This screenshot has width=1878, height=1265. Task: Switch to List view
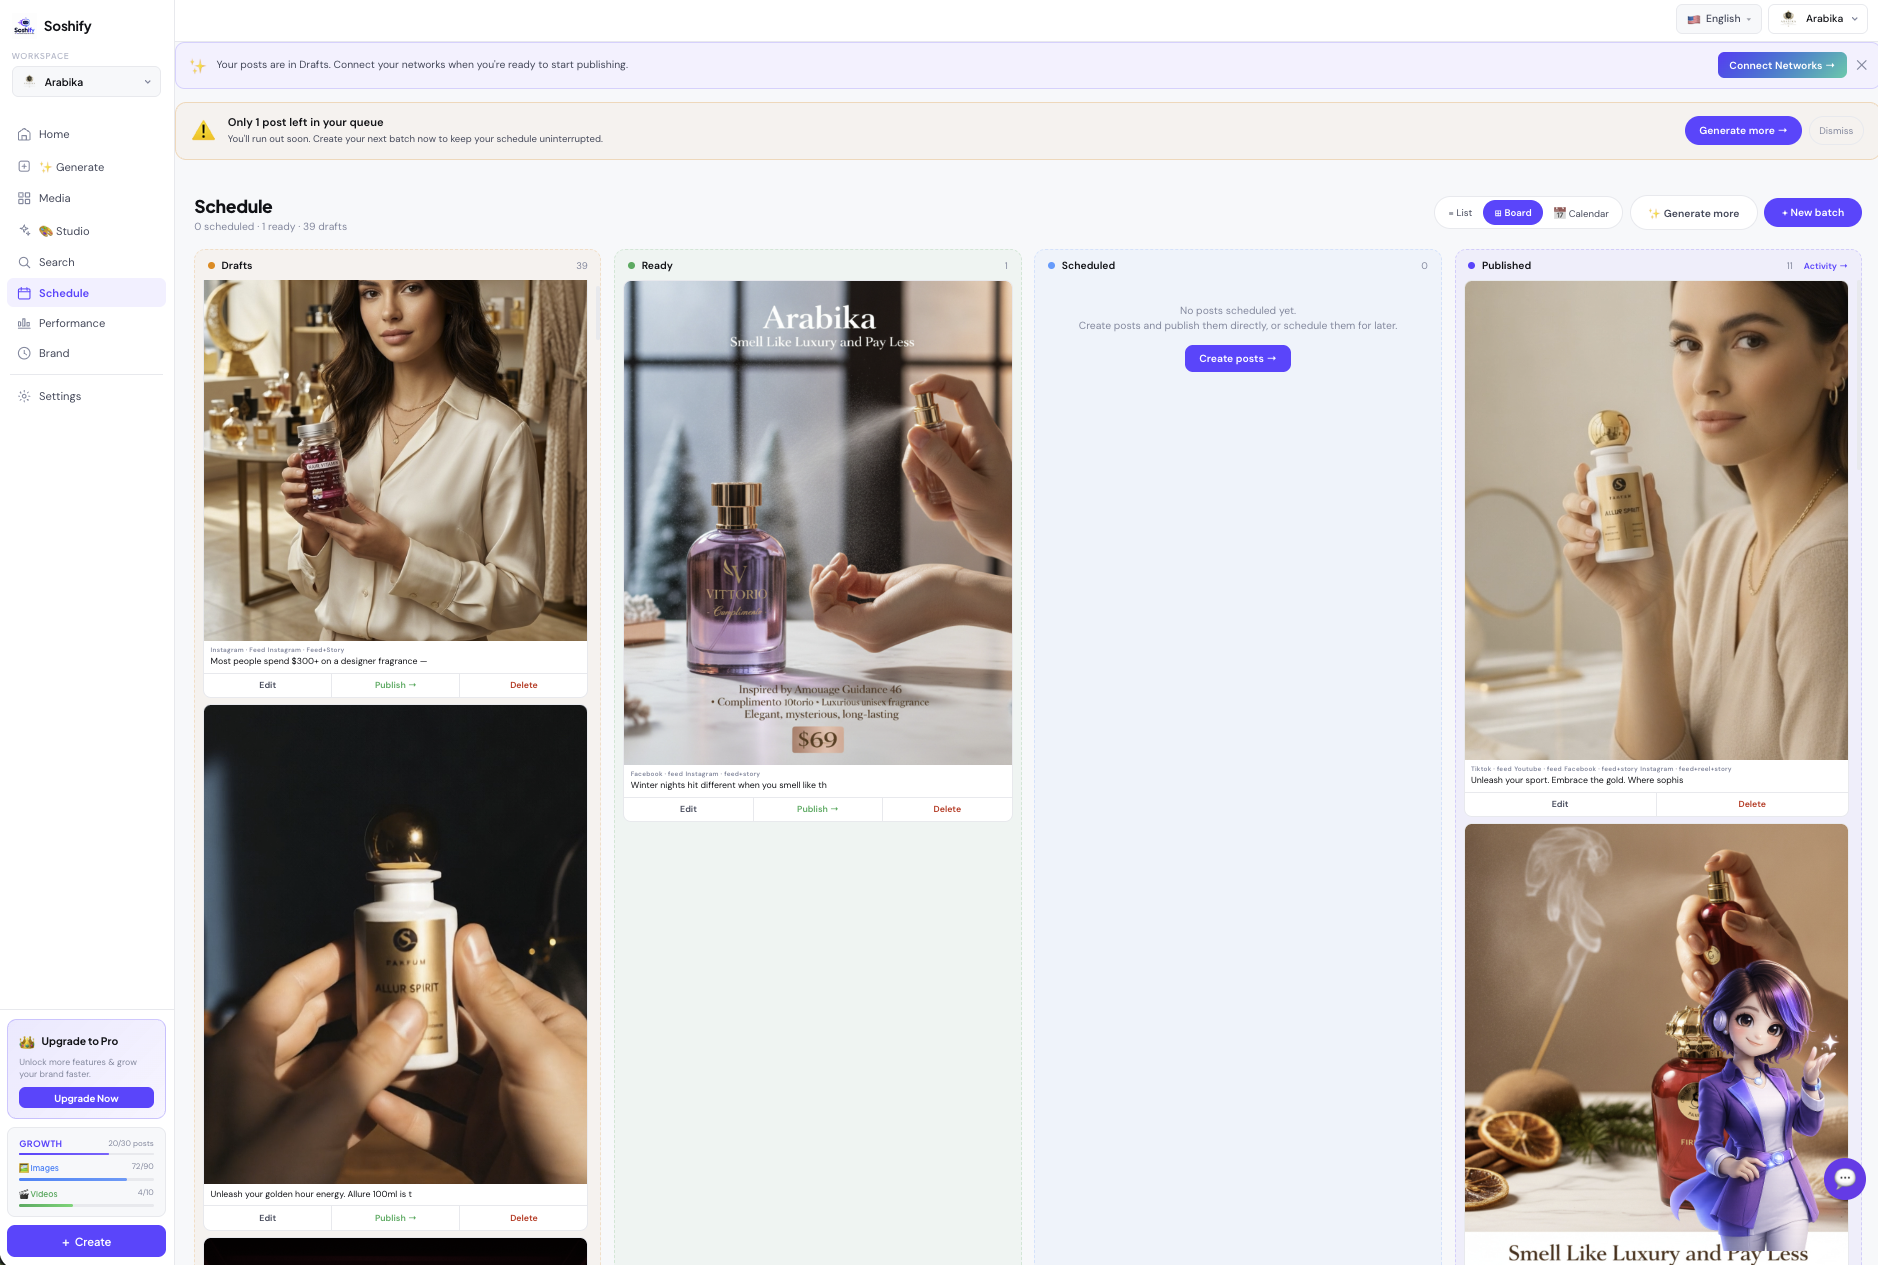[x=1460, y=213]
